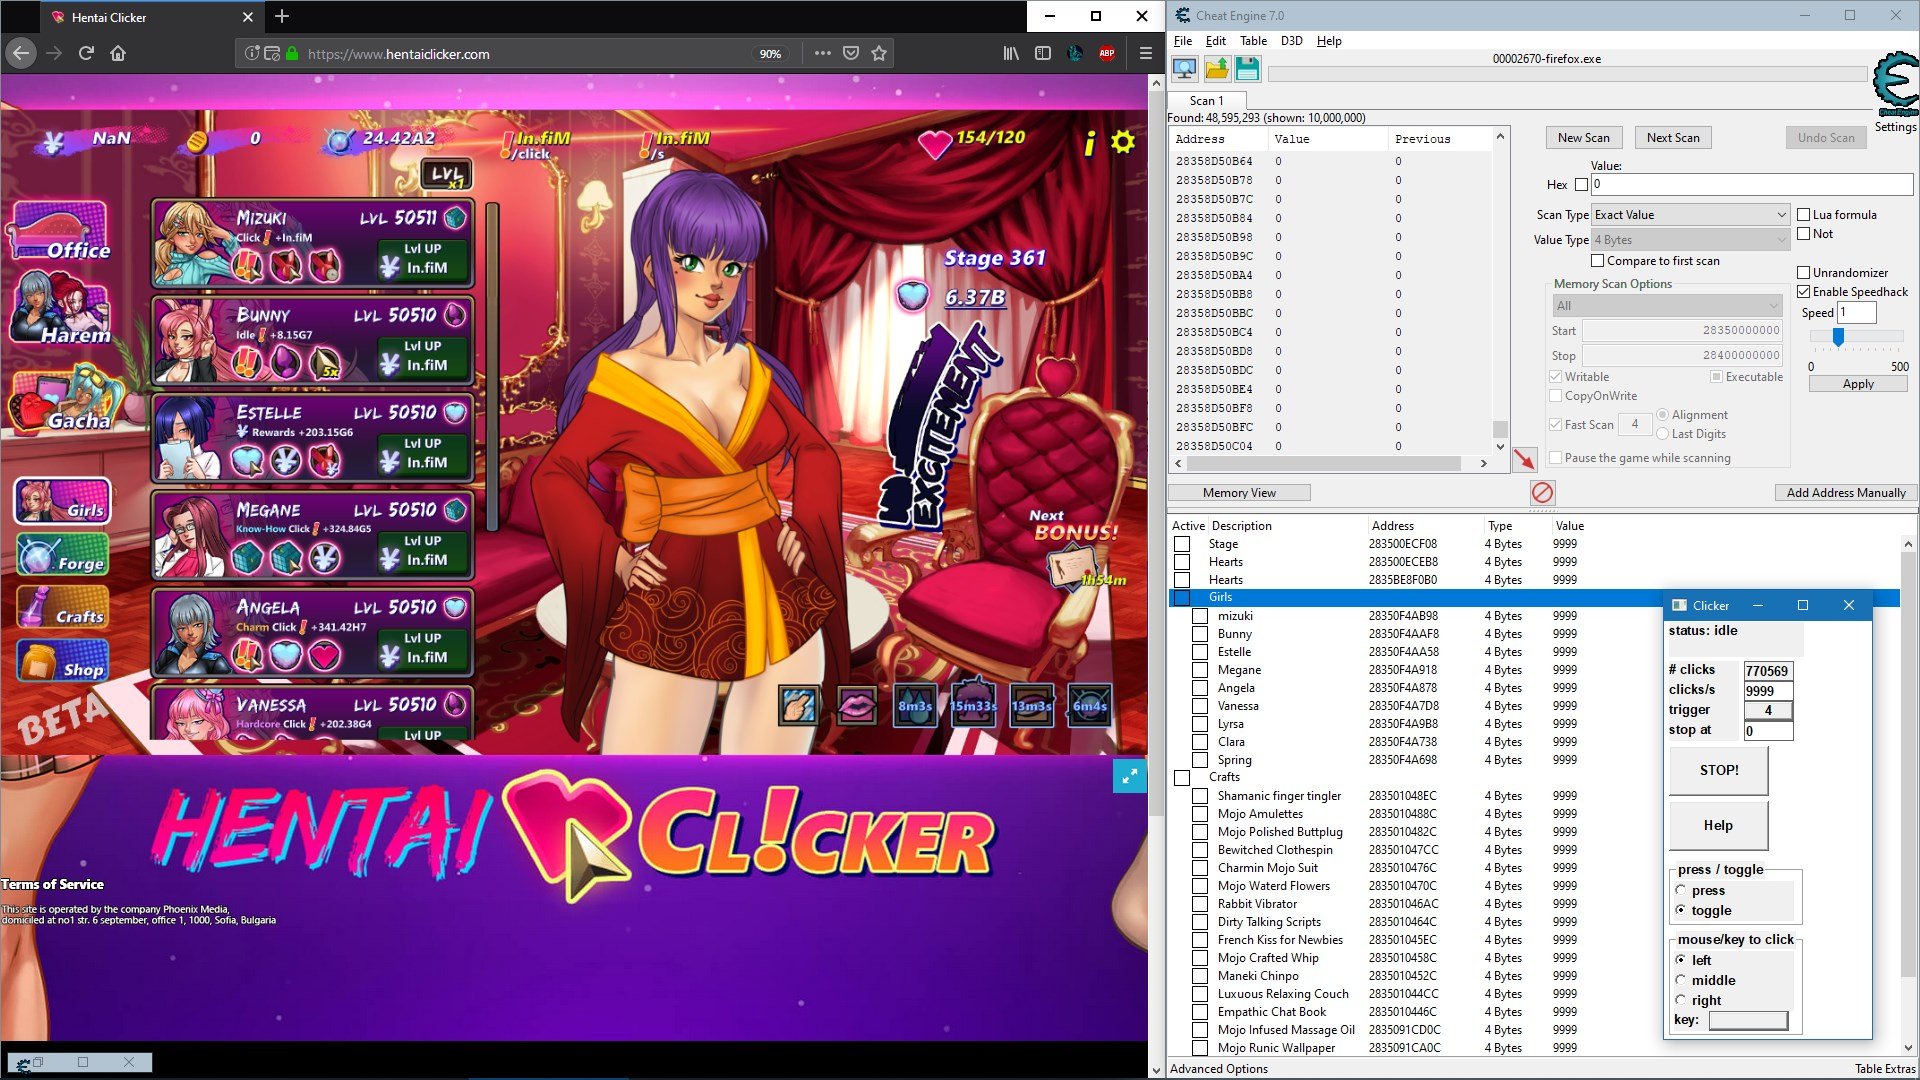
Task: Activate the Stage address entry checkbox
Action: pyautogui.click(x=1182, y=544)
